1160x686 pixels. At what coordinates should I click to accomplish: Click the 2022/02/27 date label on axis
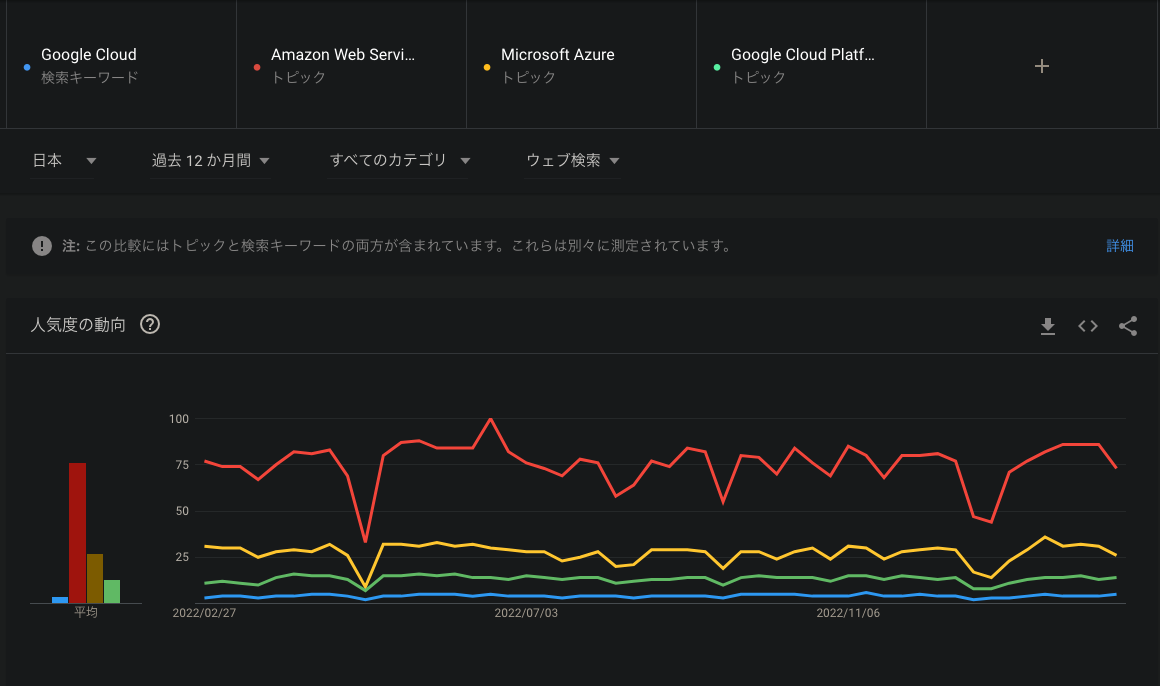pyautogui.click(x=204, y=613)
